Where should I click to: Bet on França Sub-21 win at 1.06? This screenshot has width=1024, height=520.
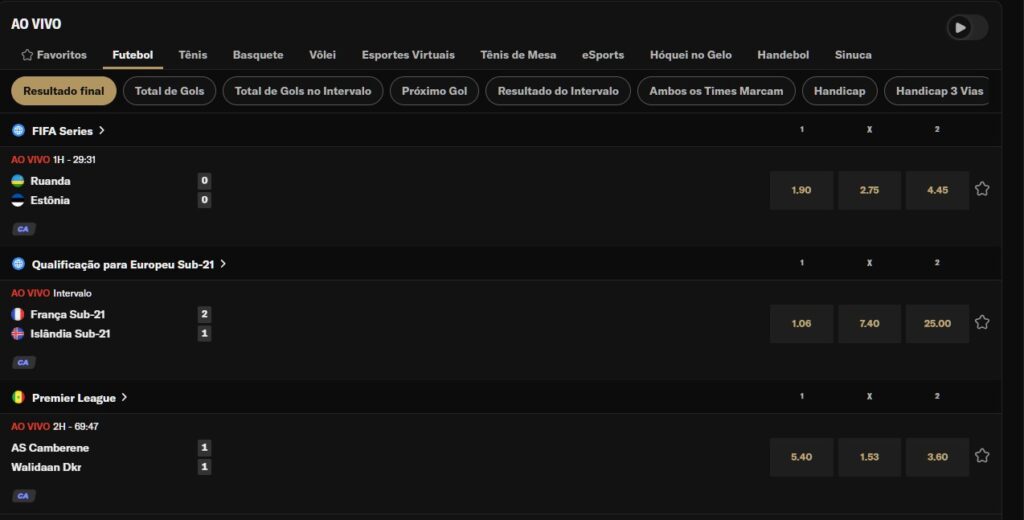pos(801,323)
